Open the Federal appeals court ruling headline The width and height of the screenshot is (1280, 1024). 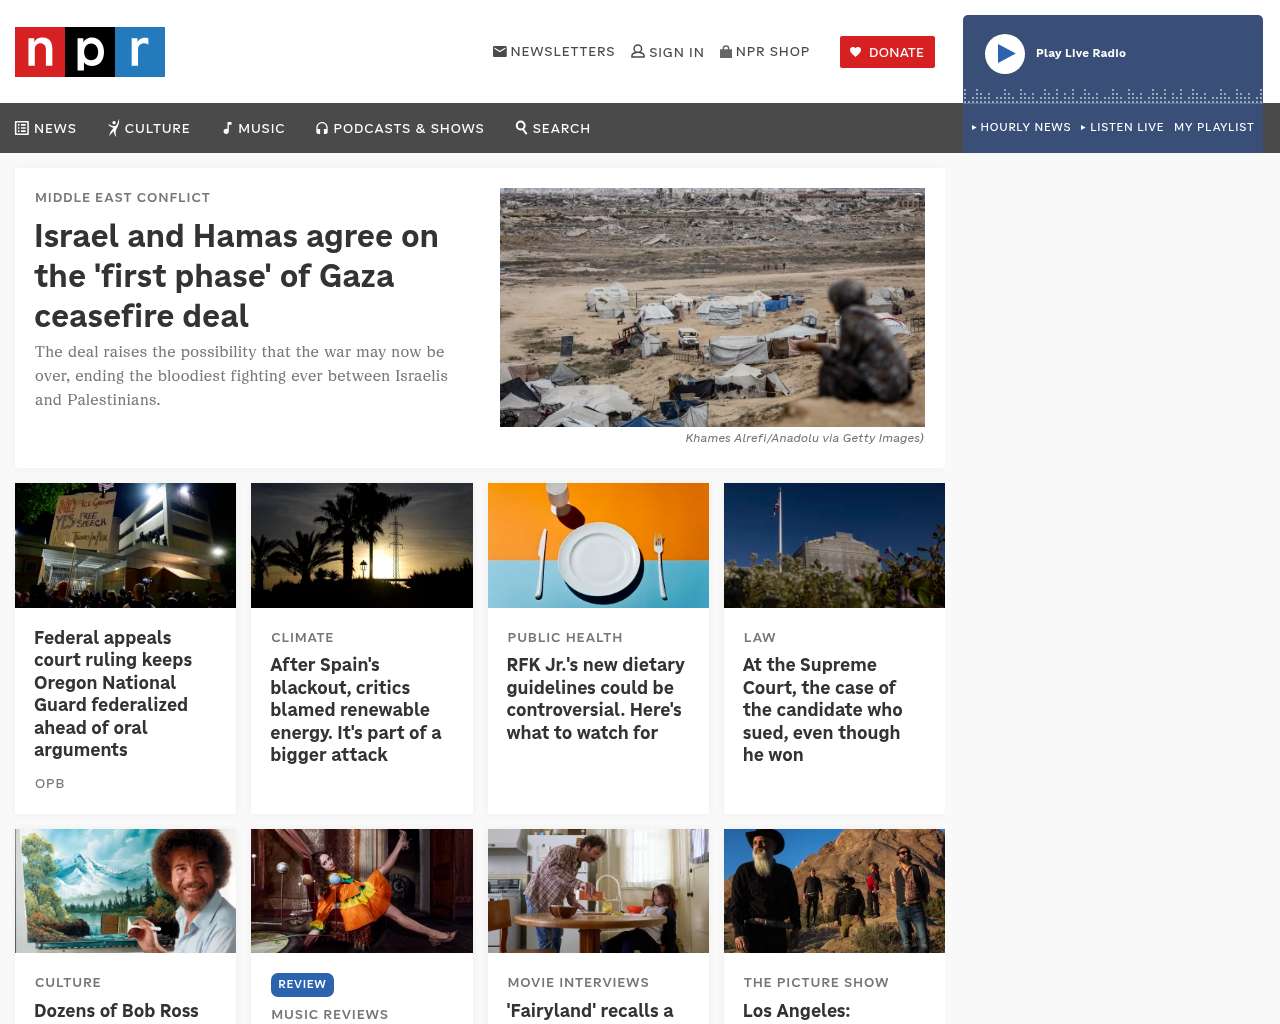tap(113, 694)
